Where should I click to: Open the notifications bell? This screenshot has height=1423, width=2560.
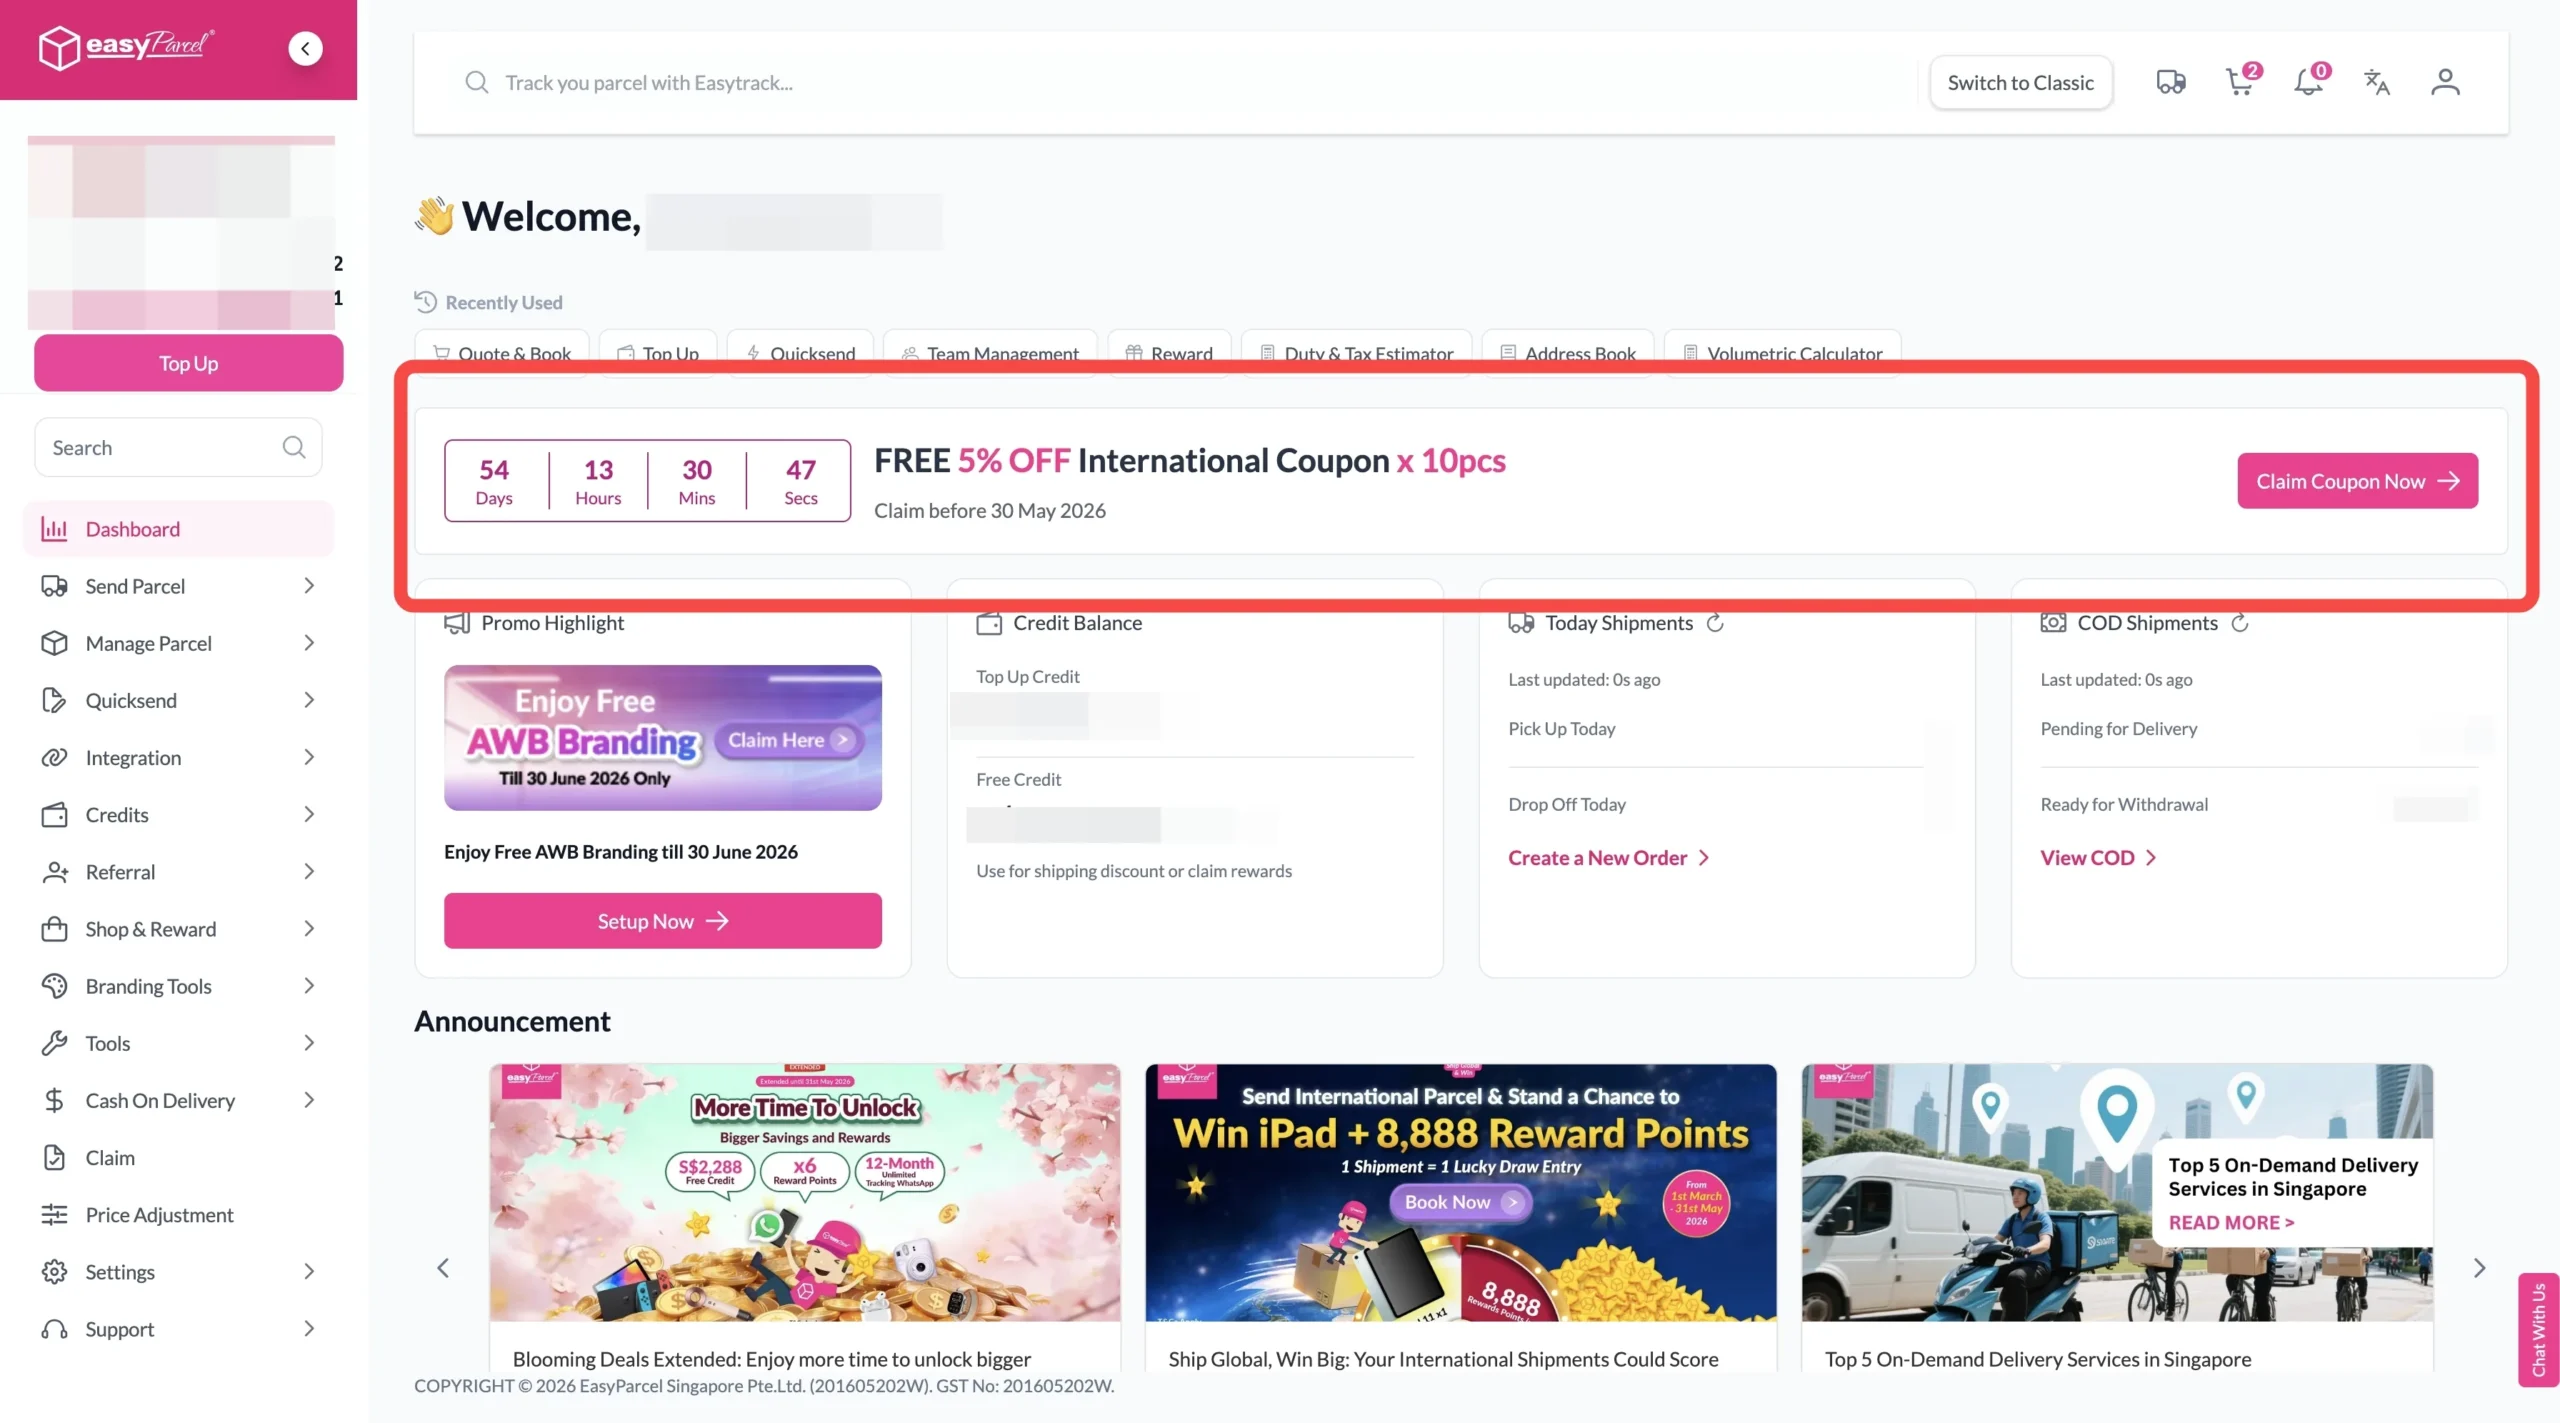2309,82
